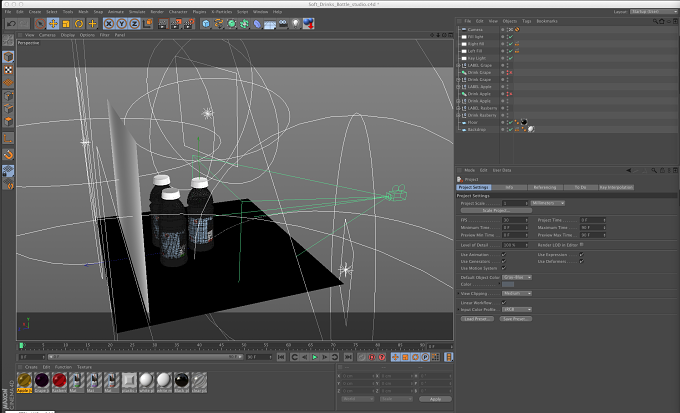Expand the Drink Rasberry object in the tree

[458, 115]
